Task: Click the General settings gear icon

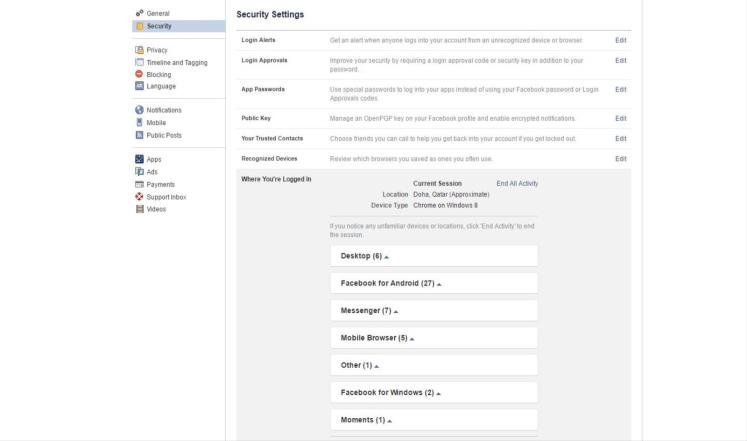Action: click(x=138, y=13)
